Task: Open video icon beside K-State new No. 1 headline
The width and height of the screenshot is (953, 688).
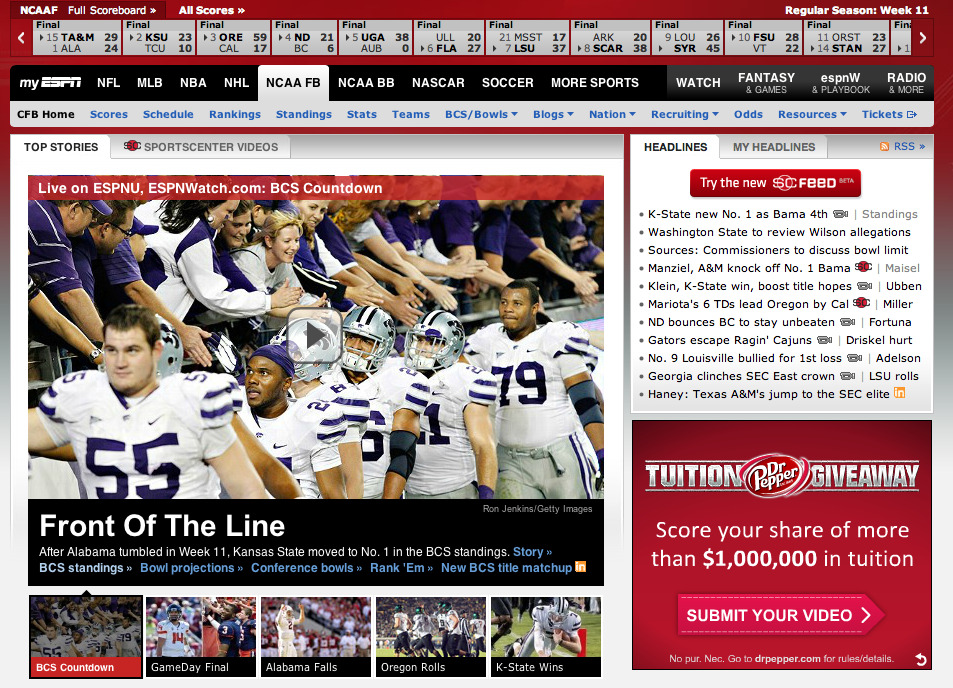Action: click(841, 214)
